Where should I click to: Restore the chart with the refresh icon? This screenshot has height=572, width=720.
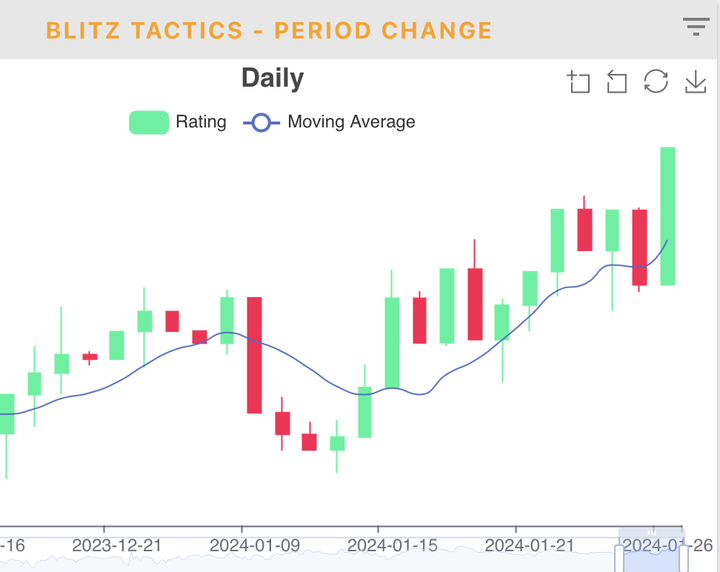click(656, 81)
